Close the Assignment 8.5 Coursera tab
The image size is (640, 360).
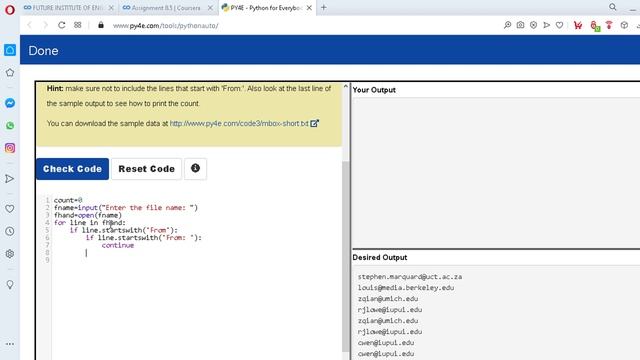pyautogui.click(x=210, y=8)
